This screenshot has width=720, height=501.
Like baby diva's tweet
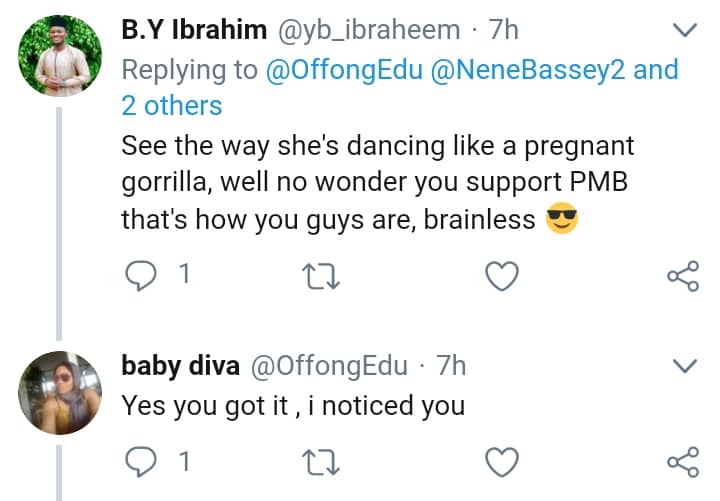point(501,461)
